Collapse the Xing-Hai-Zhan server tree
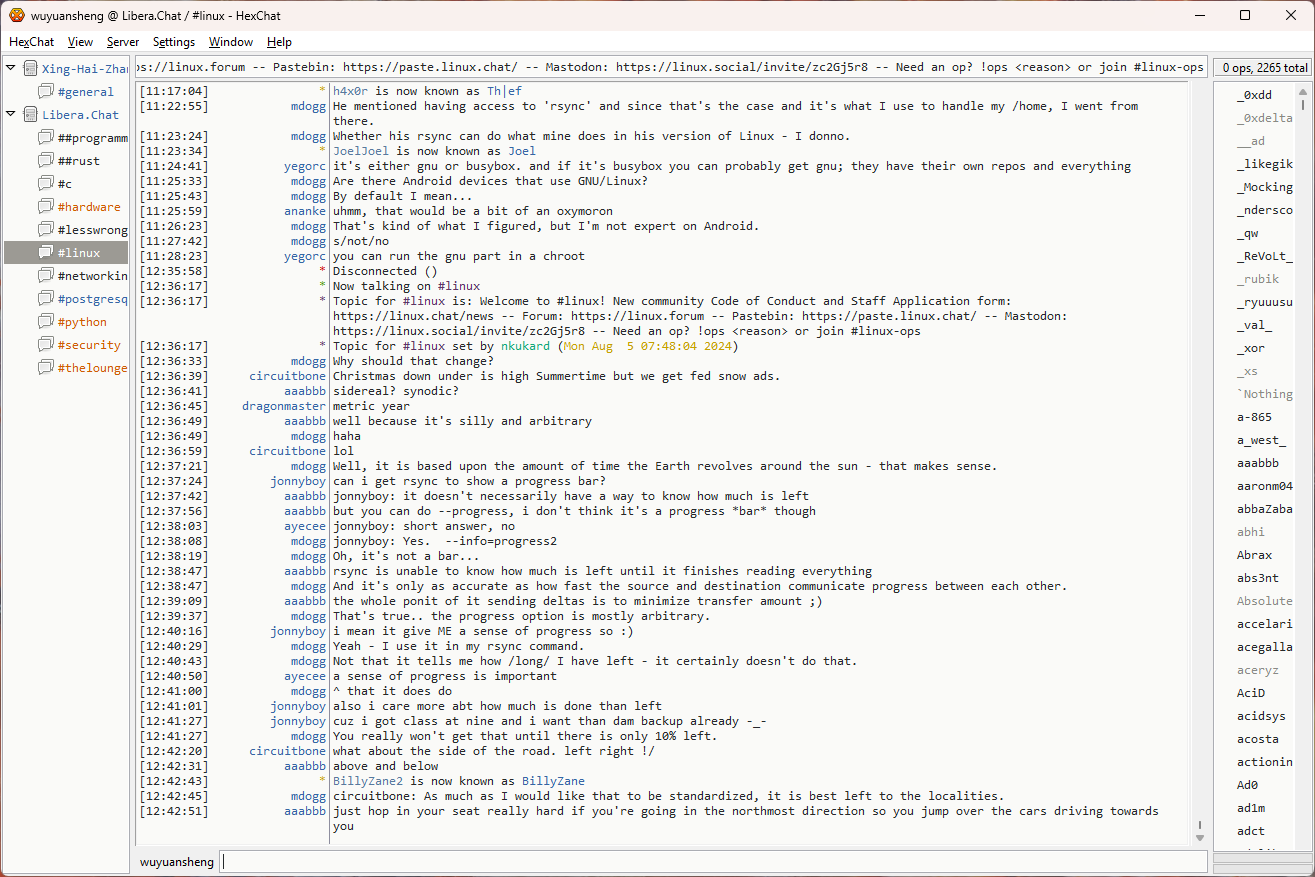Image resolution: width=1315 pixels, height=877 pixels. 11,69
